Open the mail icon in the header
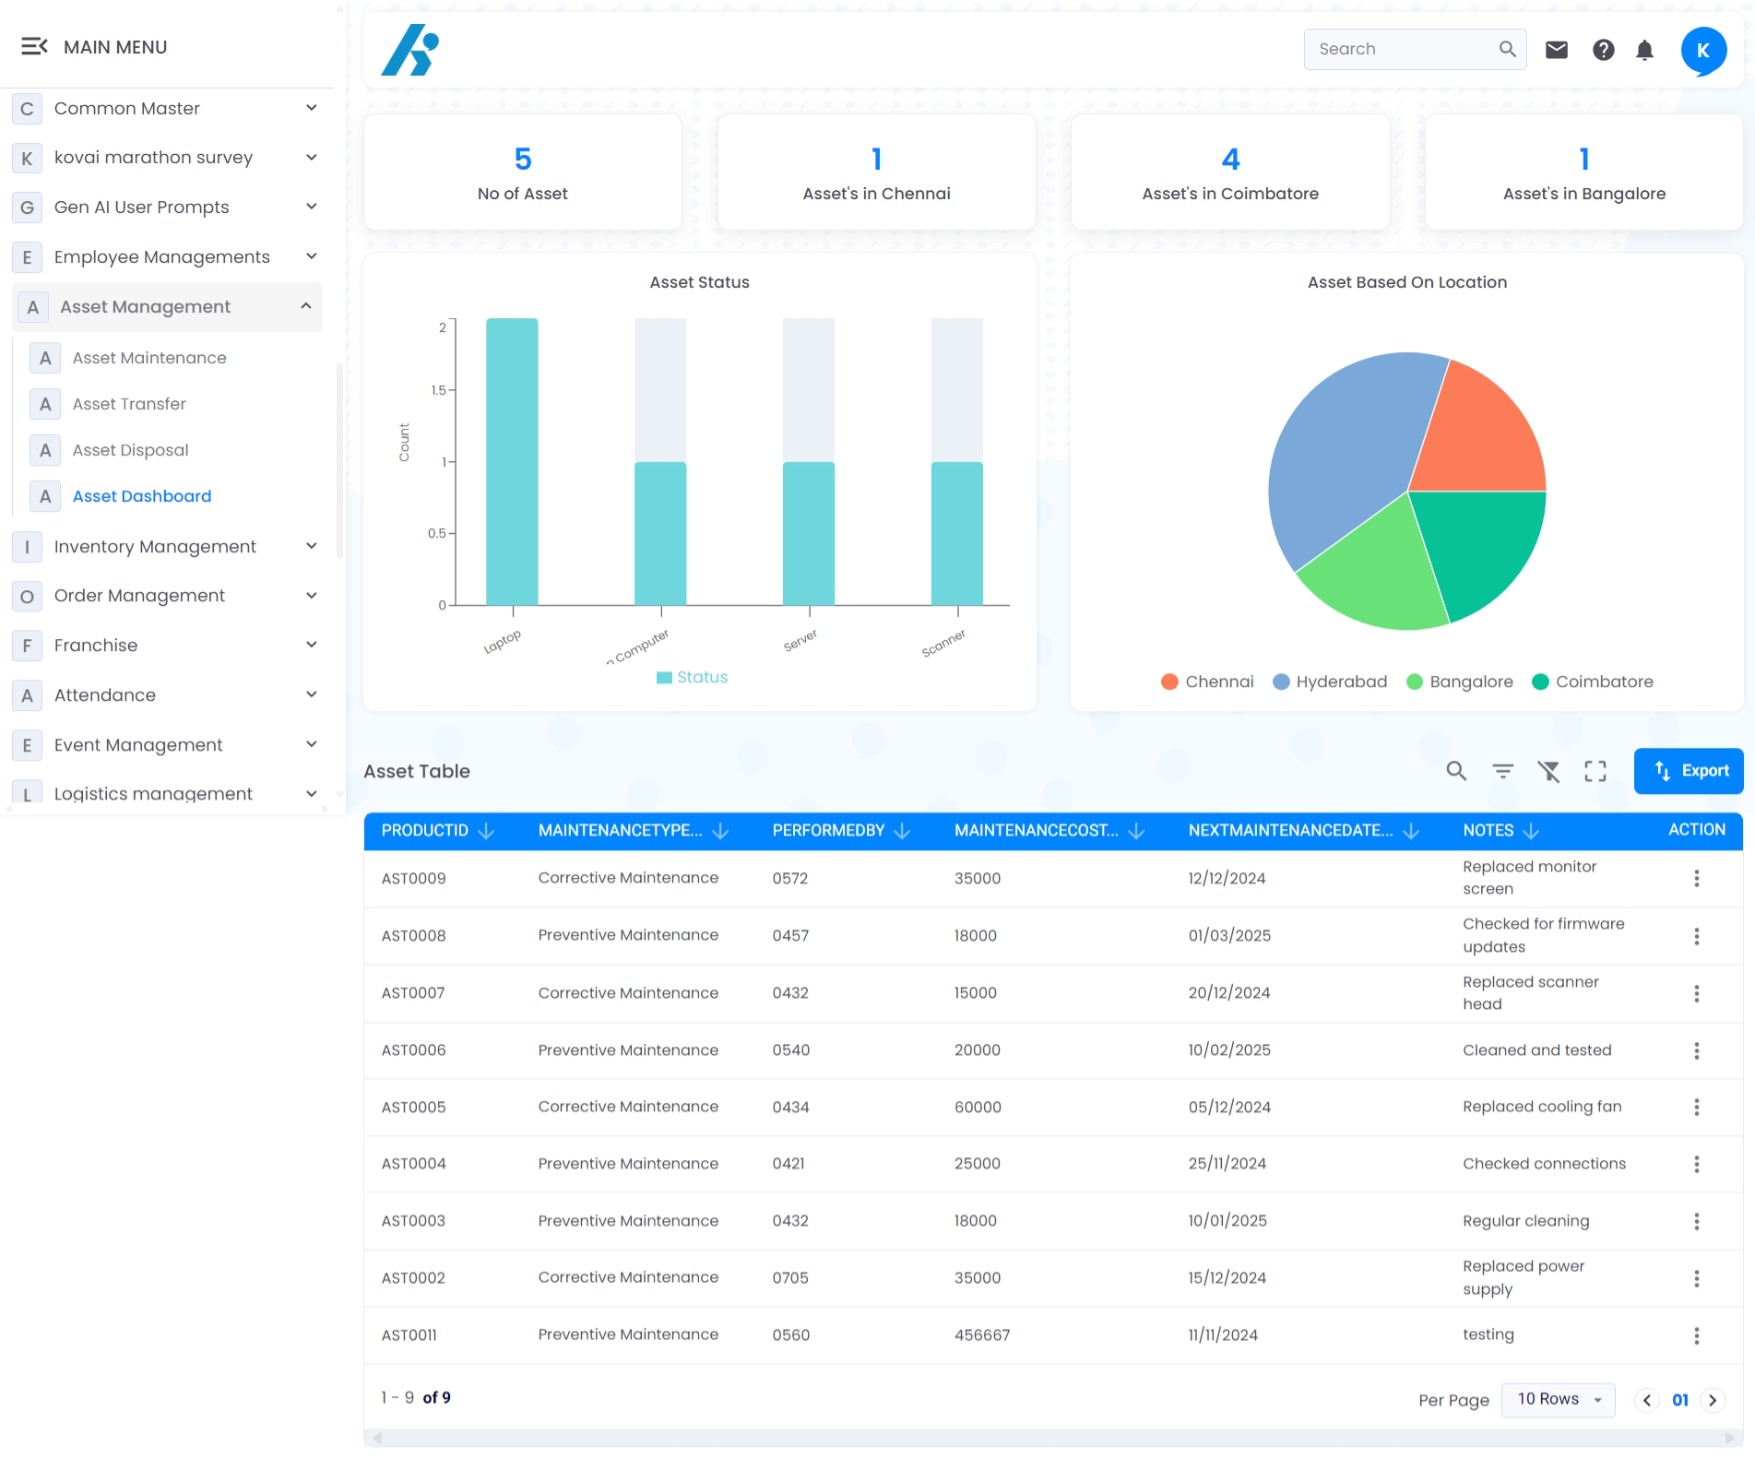This screenshot has height=1464, width=1755. coord(1556,48)
